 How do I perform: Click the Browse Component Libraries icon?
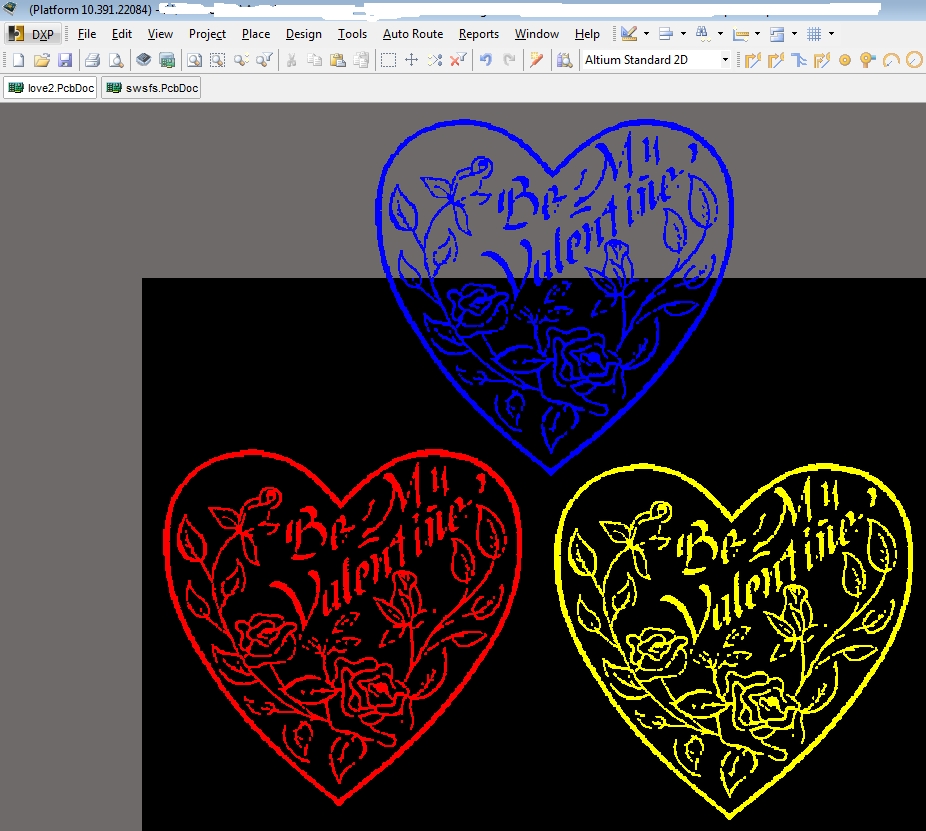(564, 60)
